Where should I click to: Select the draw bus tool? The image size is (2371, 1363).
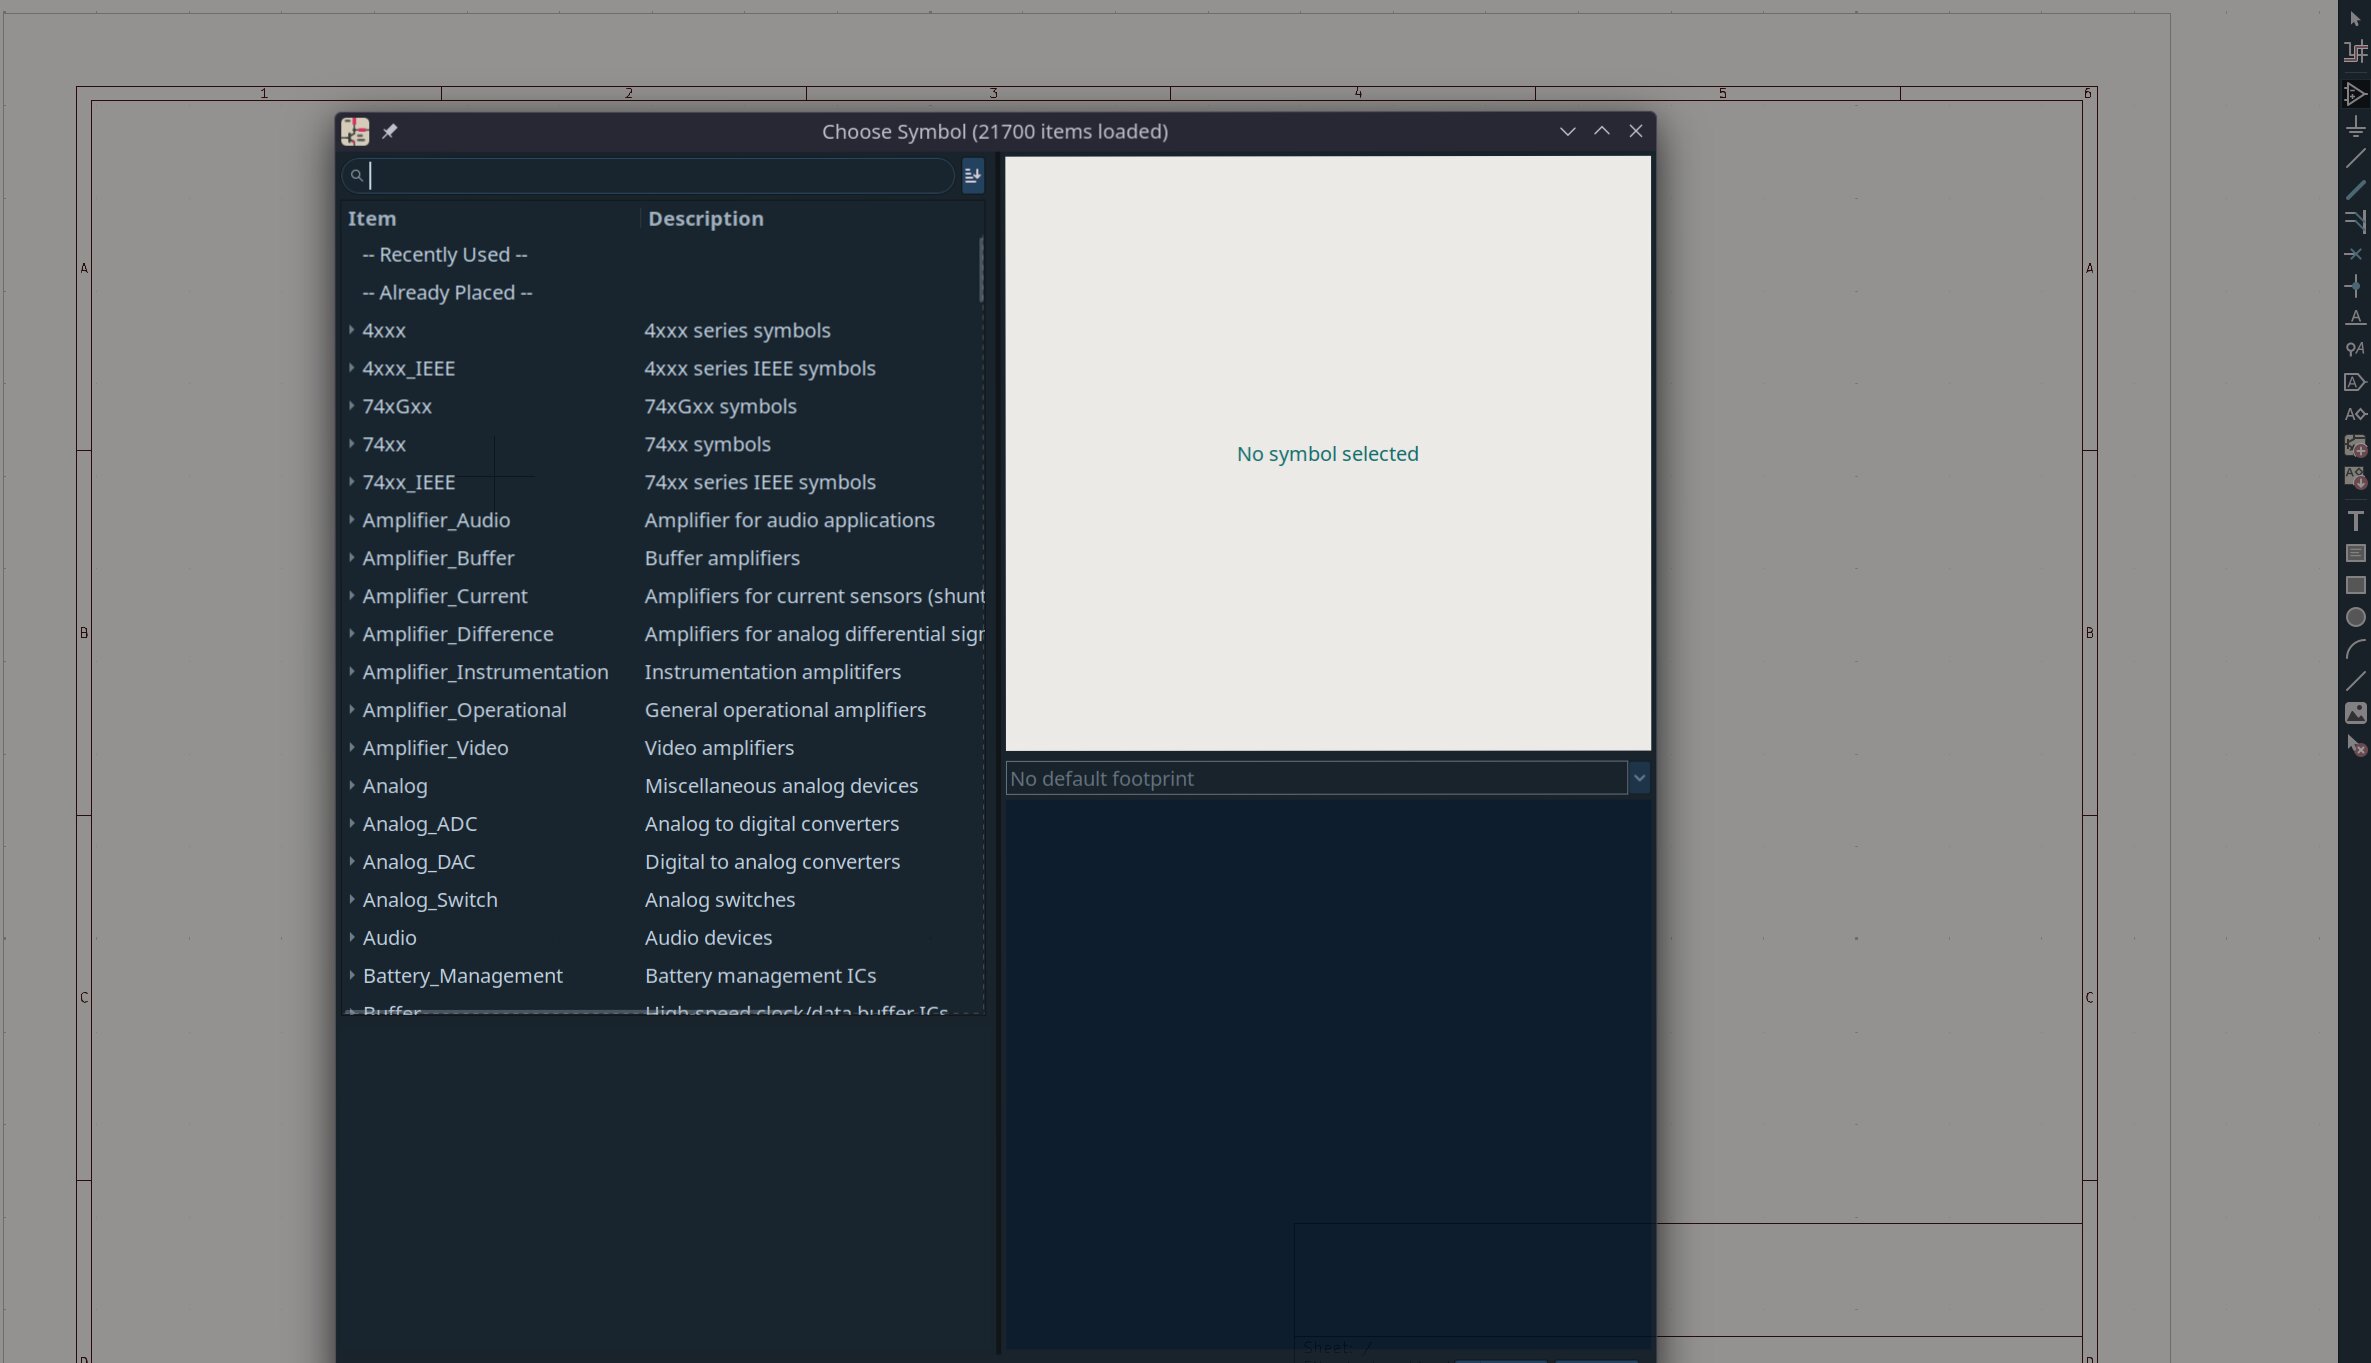click(2355, 190)
